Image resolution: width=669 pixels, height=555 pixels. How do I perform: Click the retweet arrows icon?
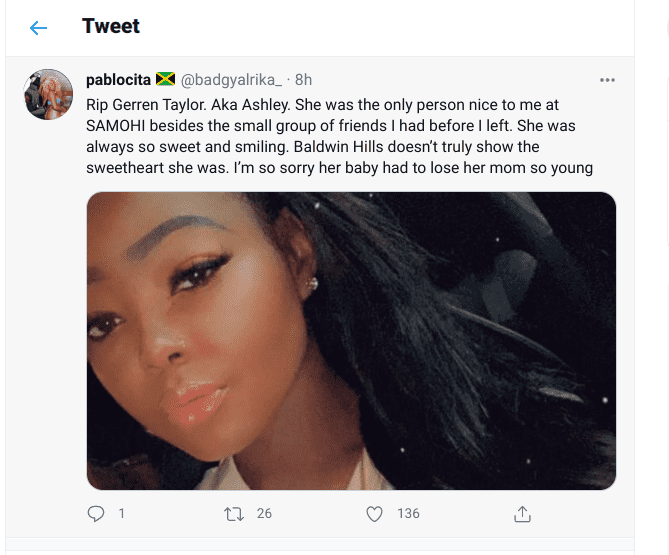232,513
